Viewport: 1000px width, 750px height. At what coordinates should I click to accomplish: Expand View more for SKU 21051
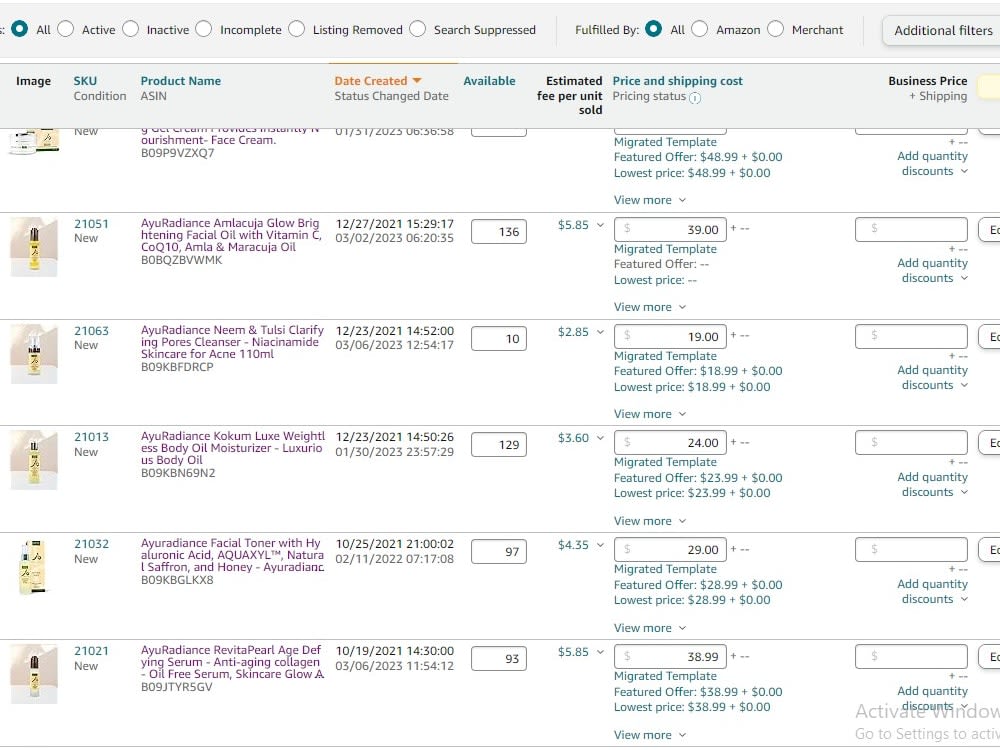pos(650,307)
